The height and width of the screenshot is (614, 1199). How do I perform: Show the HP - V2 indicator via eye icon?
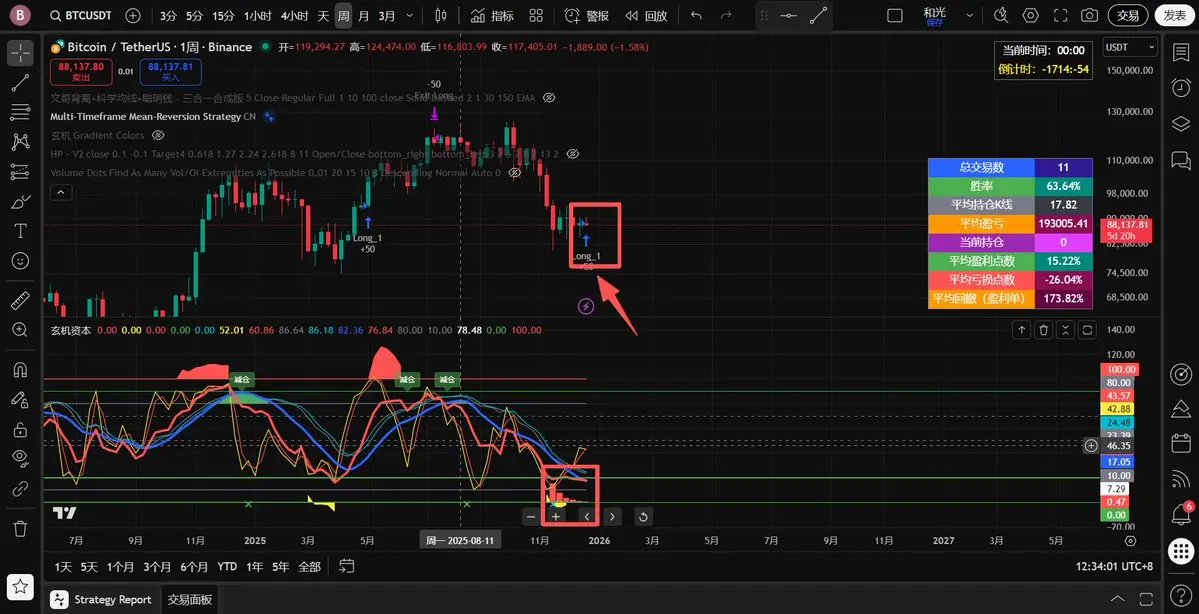(572, 154)
